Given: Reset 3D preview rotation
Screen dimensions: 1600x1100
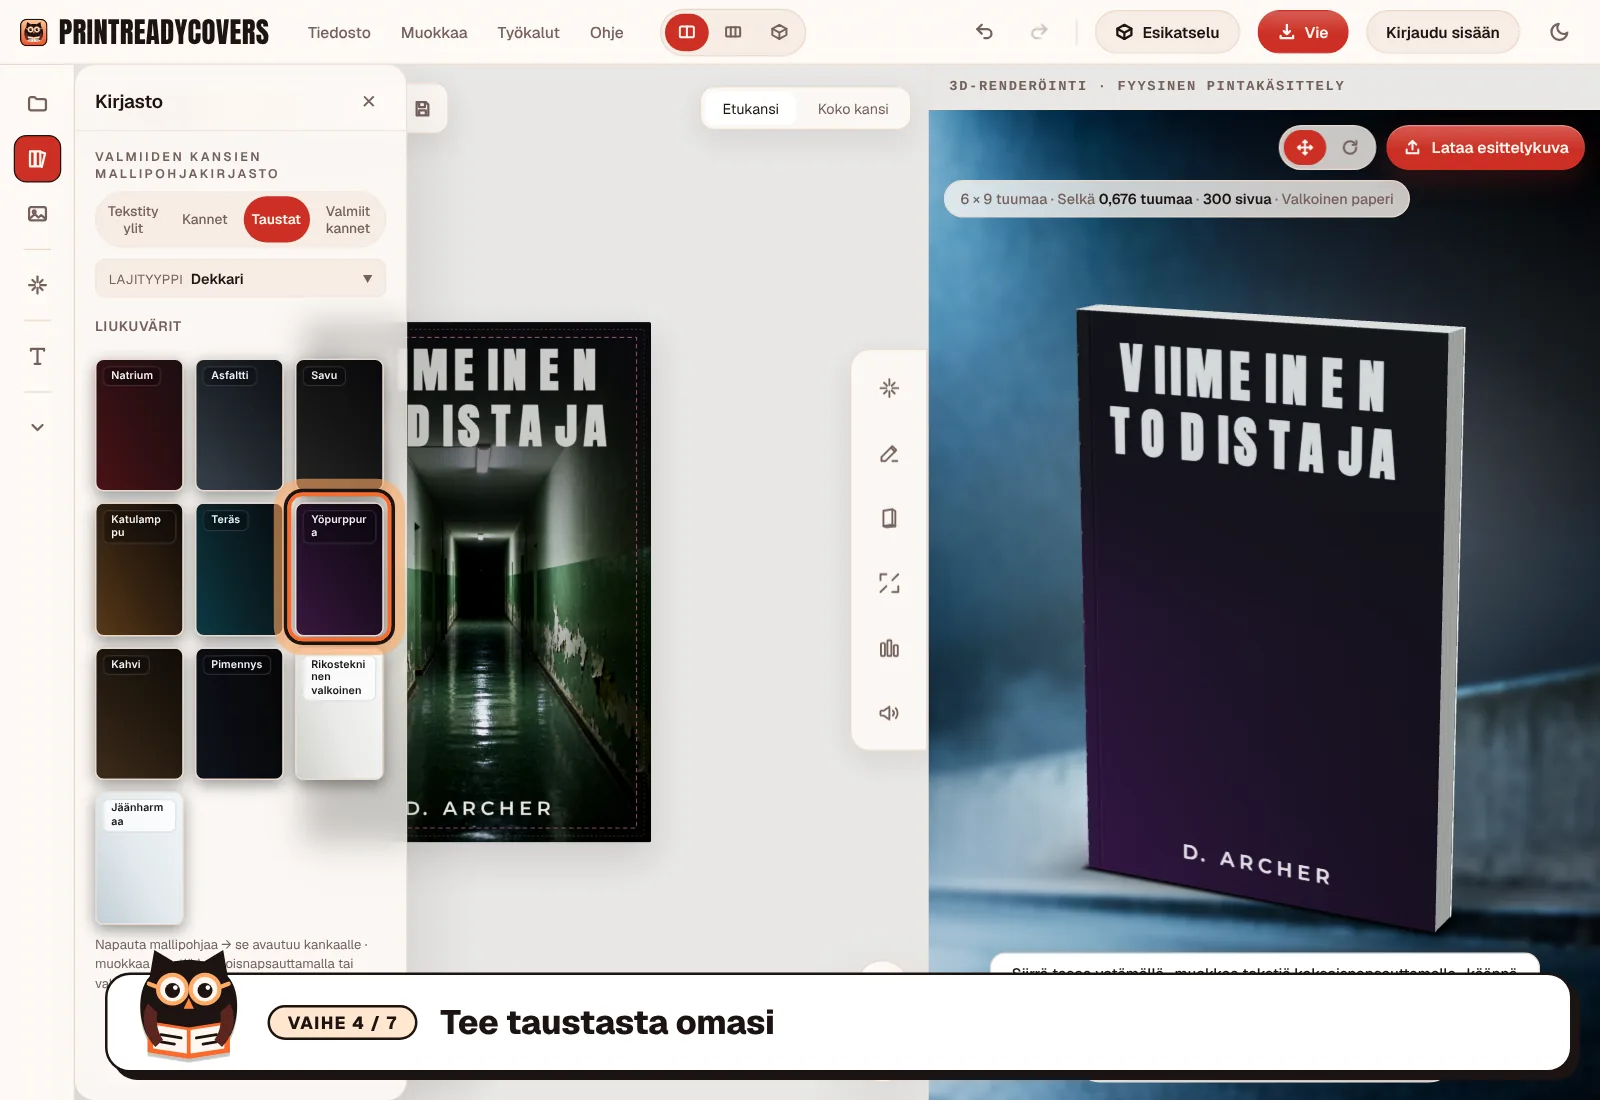Looking at the screenshot, I should pos(1350,148).
